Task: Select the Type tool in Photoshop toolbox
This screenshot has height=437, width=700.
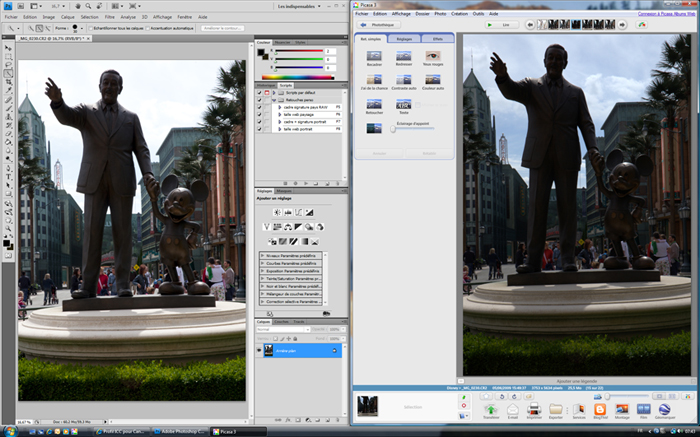Action: tap(8, 177)
